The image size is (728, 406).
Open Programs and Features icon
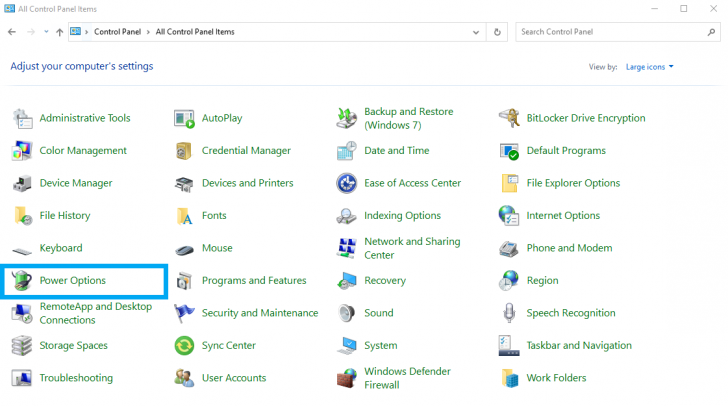[184, 281]
